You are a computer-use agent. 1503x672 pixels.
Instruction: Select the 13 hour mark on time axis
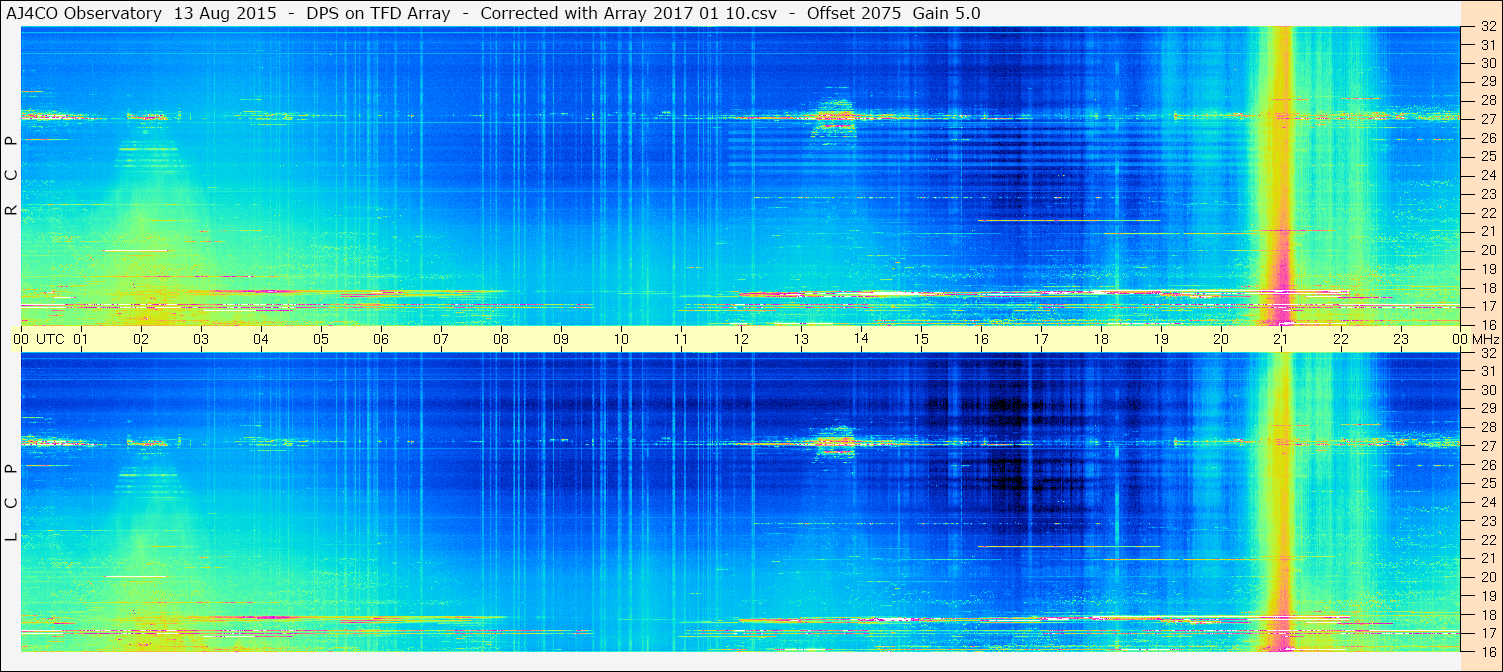click(801, 339)
